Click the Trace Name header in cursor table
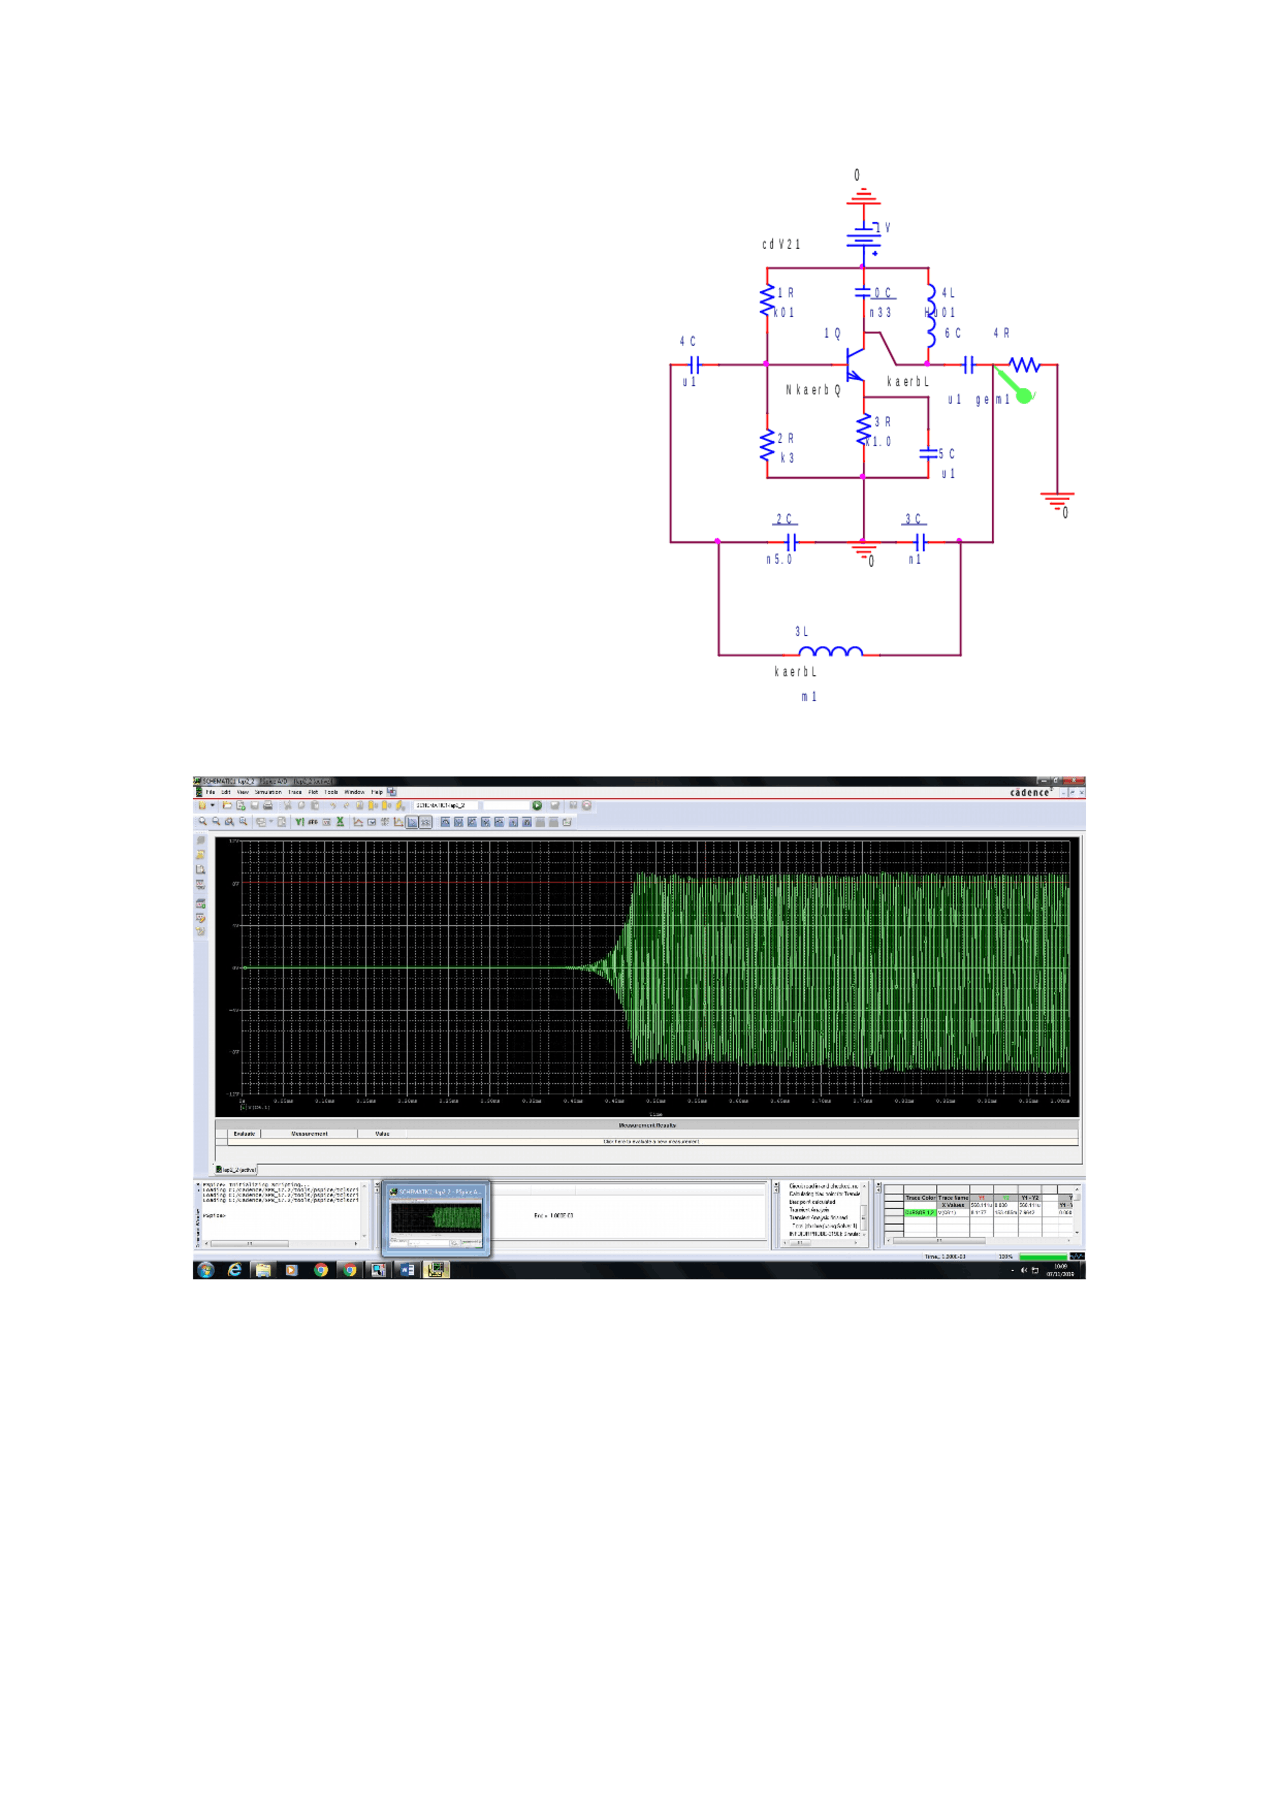This screenshot has width=1280, height=1811. click(952, 1197)
